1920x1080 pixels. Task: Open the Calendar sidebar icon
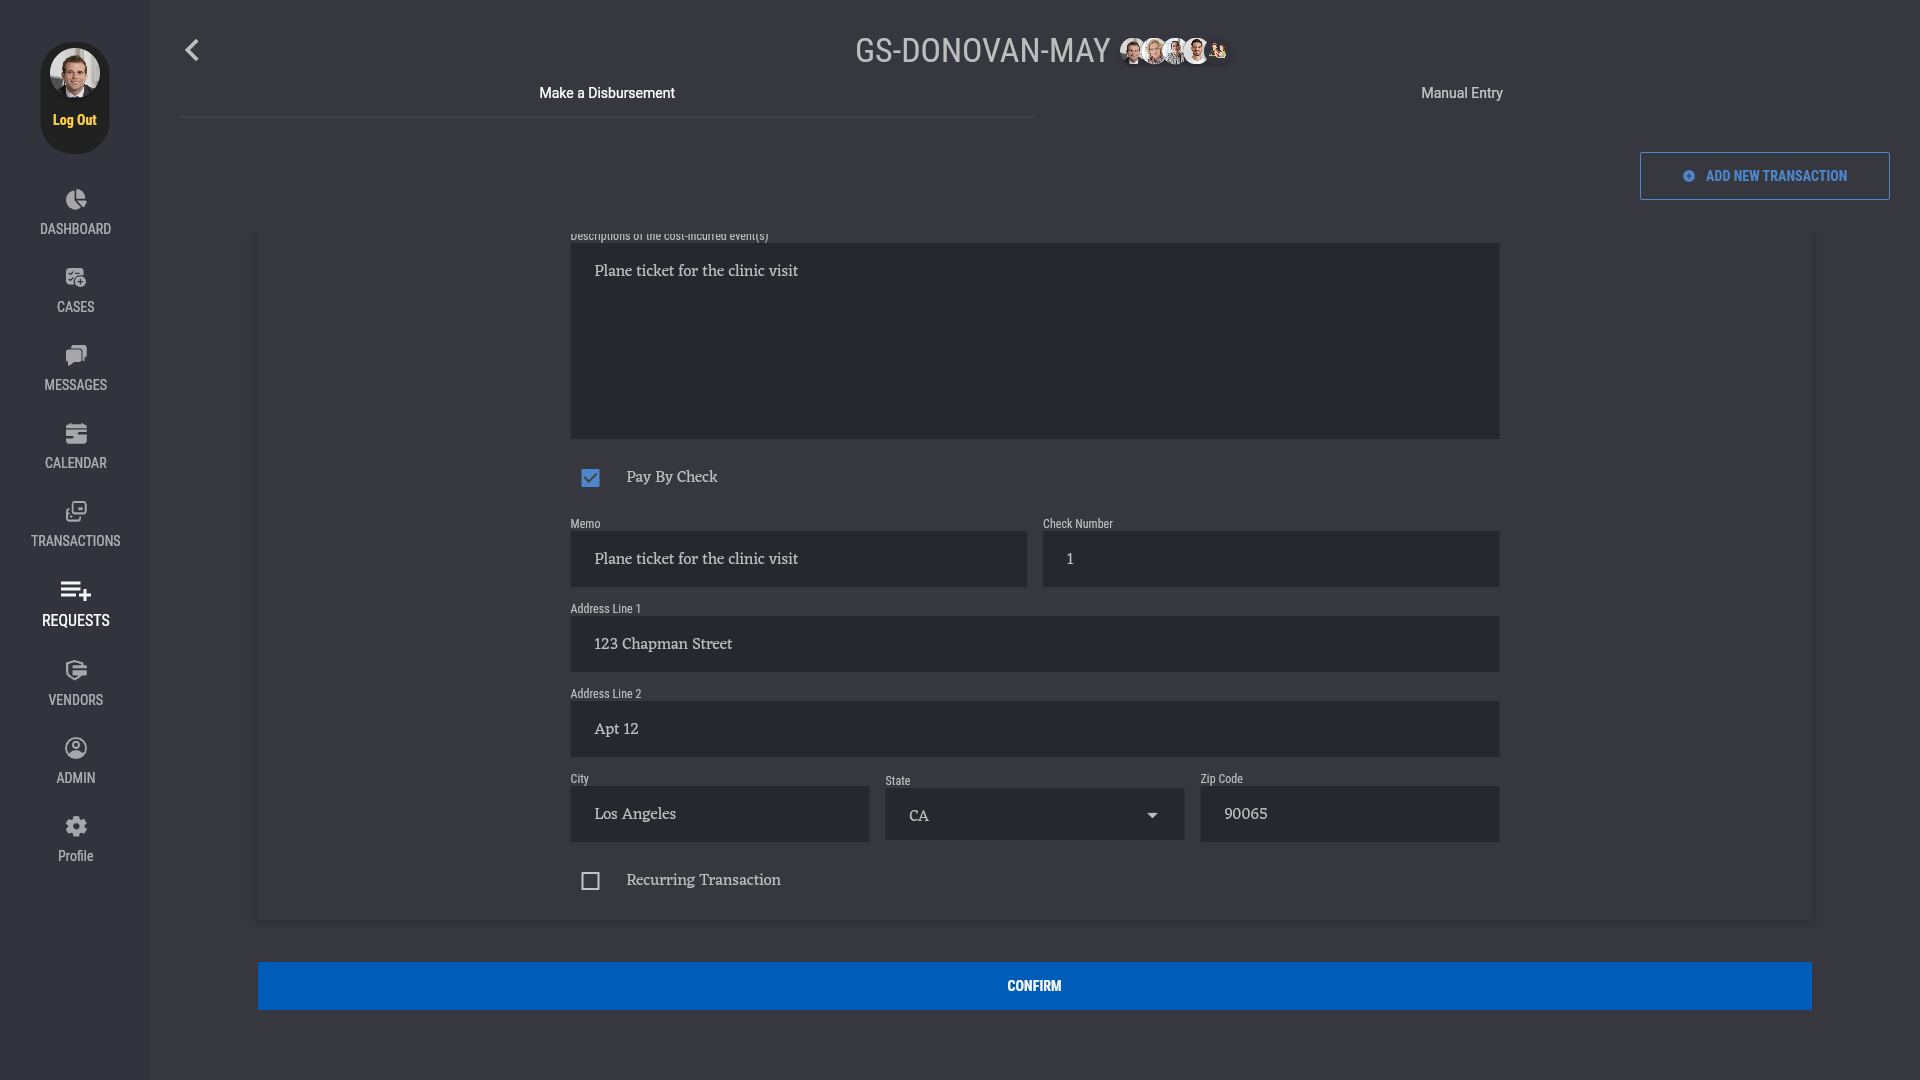pyautogui.click(x=76, y=434)
